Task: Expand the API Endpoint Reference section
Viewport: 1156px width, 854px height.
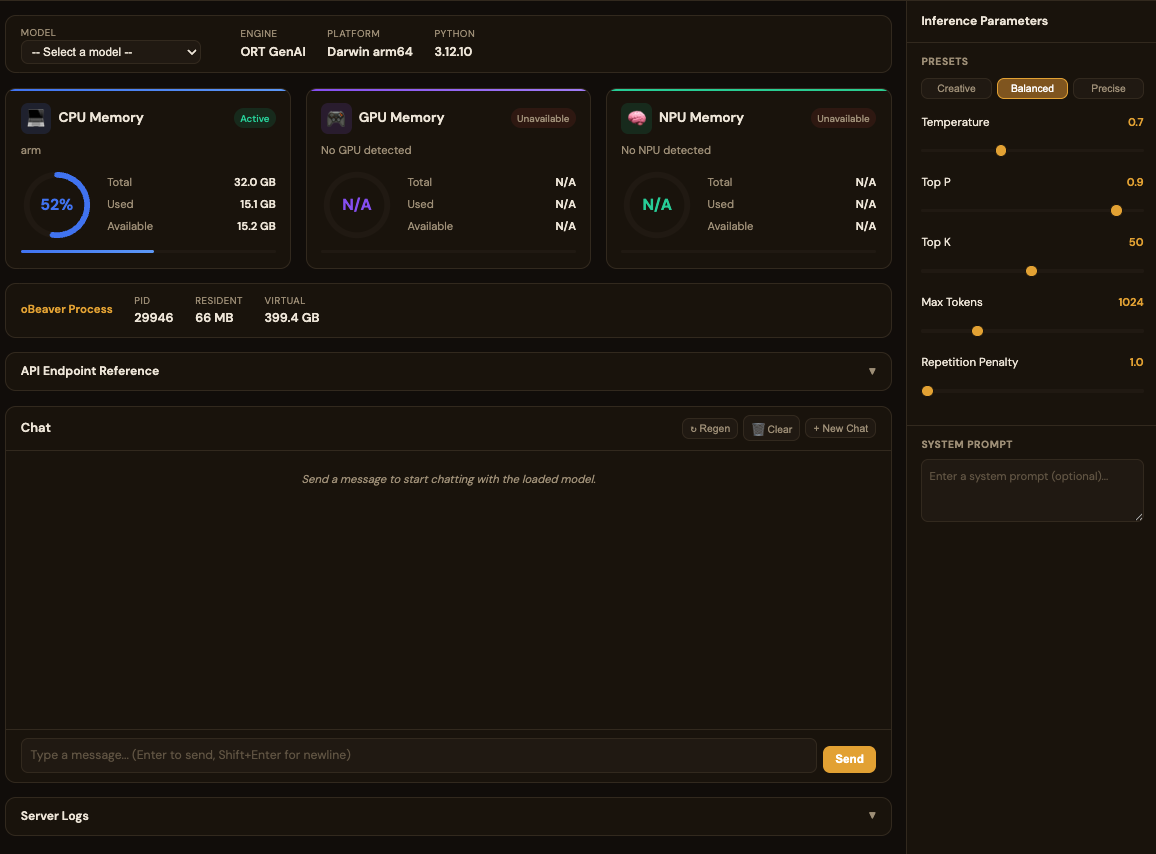Action: (448, 371)
